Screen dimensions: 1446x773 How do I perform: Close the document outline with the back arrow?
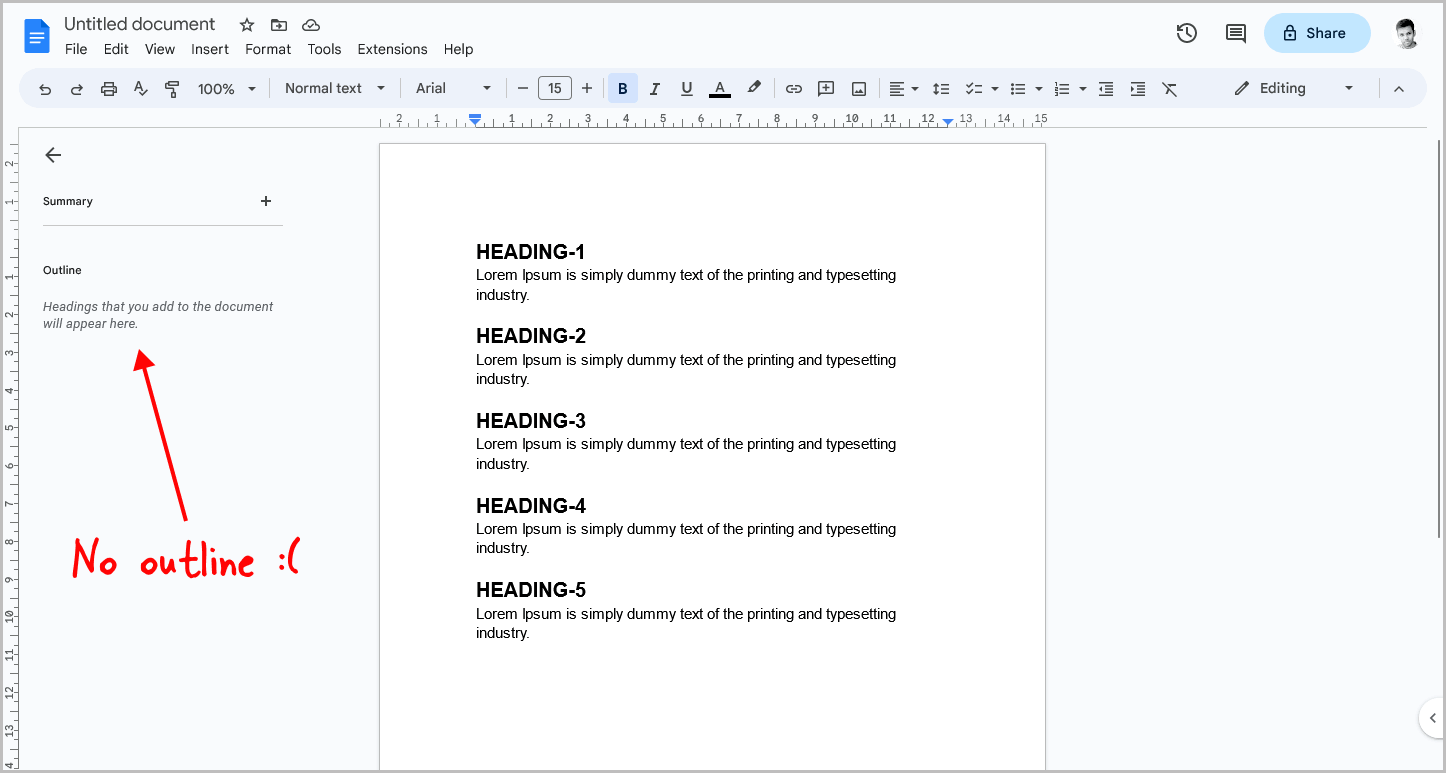pos(53,155)
